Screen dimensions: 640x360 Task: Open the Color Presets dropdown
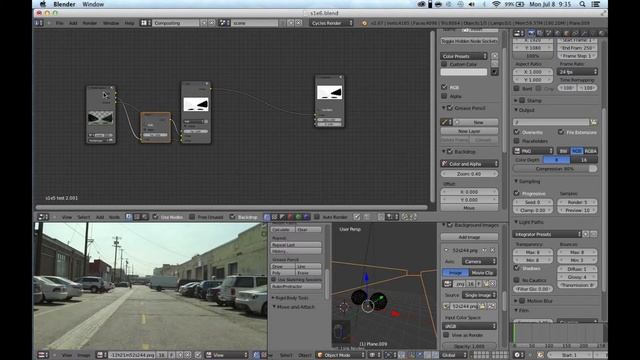[464, 56]
